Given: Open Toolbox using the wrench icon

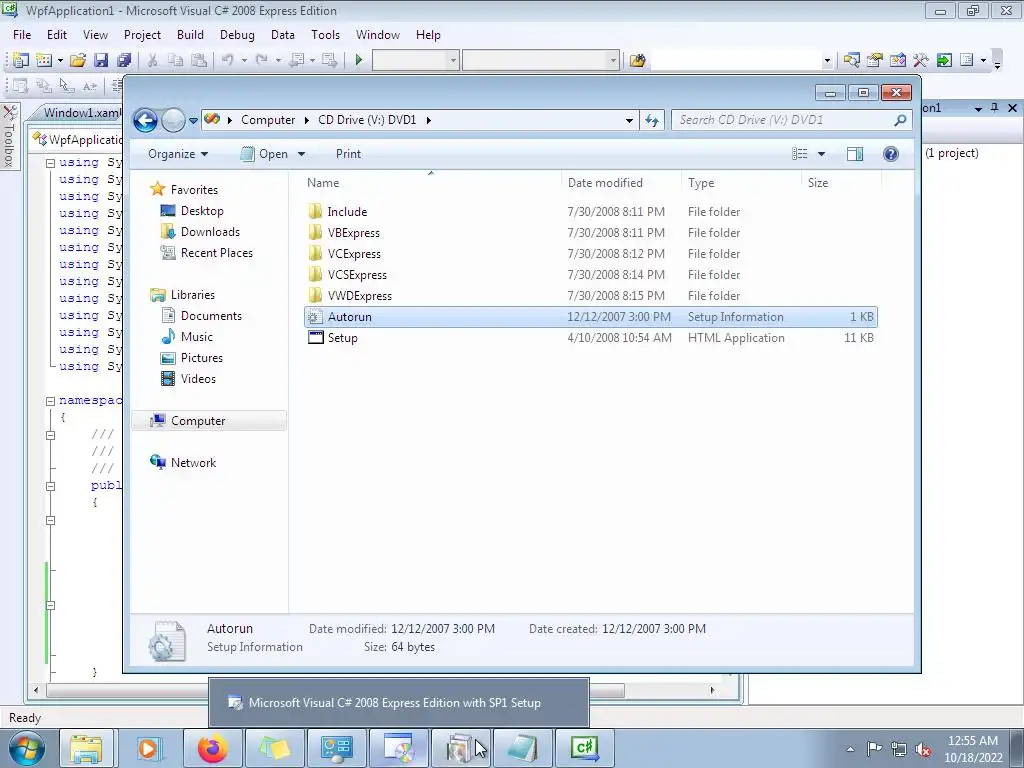Looking at the screenshot, I should click(921, 61).
